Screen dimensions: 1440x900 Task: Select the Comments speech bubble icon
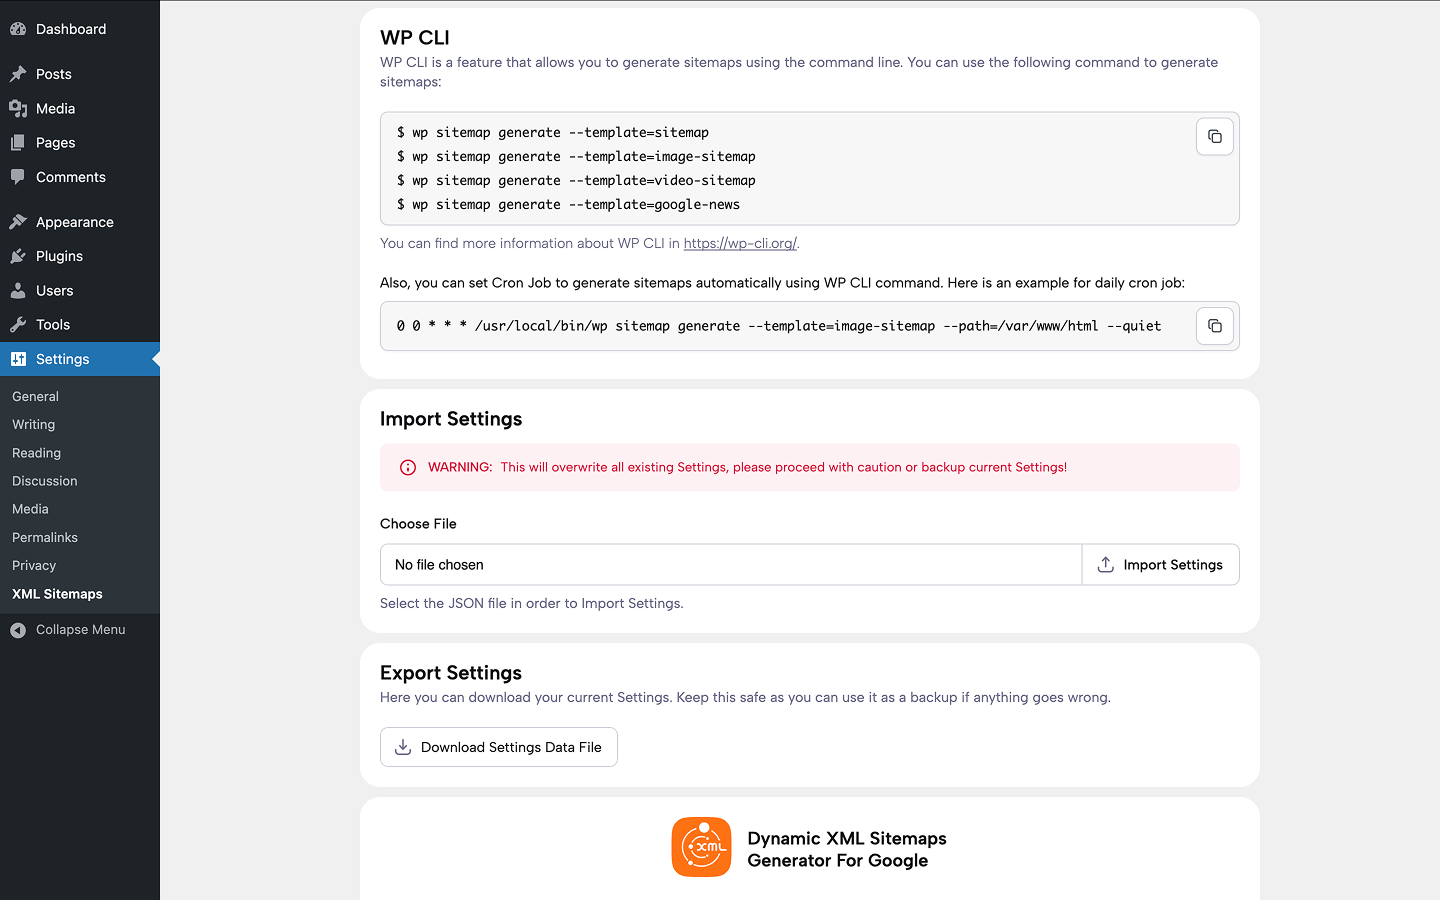click(17, 177)
